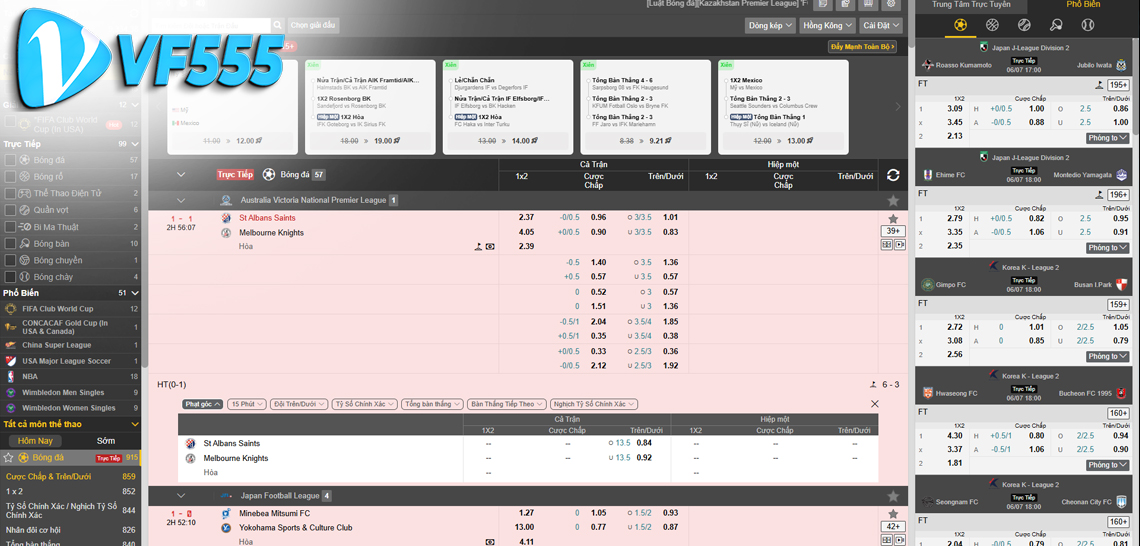The height and width of the screenshot is (546, 1140).
Task: Open the Dòng kép dropdown
Action: tap(770, 25)
